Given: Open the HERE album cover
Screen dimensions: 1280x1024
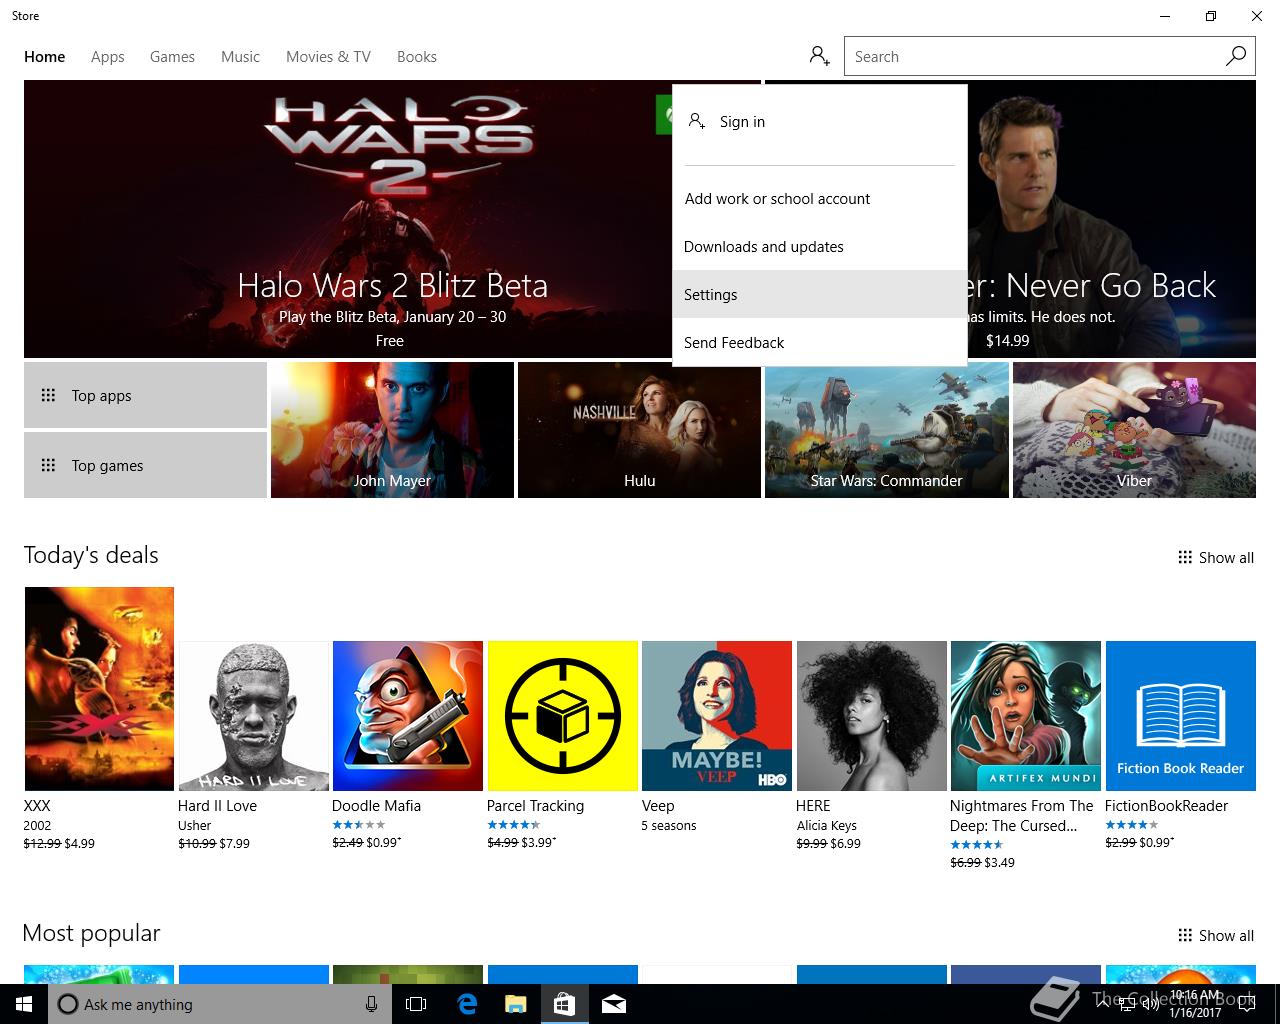Looking at the screenshot, I should point(871,716).
